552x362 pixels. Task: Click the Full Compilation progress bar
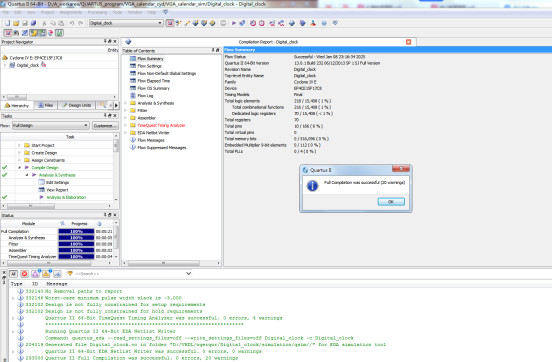76,231
